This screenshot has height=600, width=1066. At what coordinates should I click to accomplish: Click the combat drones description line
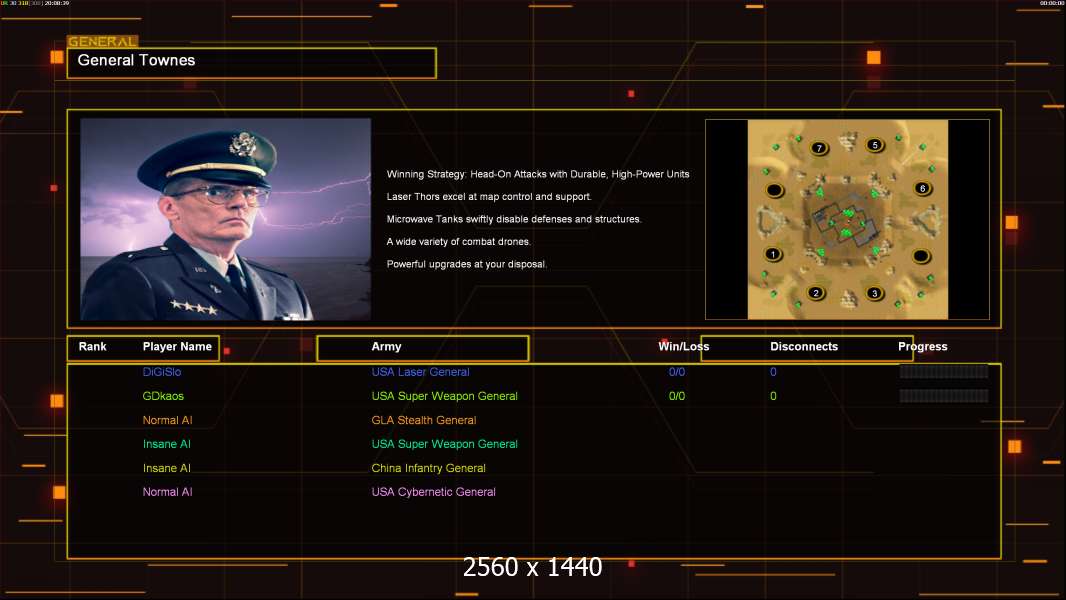pyautogui.click(x=459, y=241)
